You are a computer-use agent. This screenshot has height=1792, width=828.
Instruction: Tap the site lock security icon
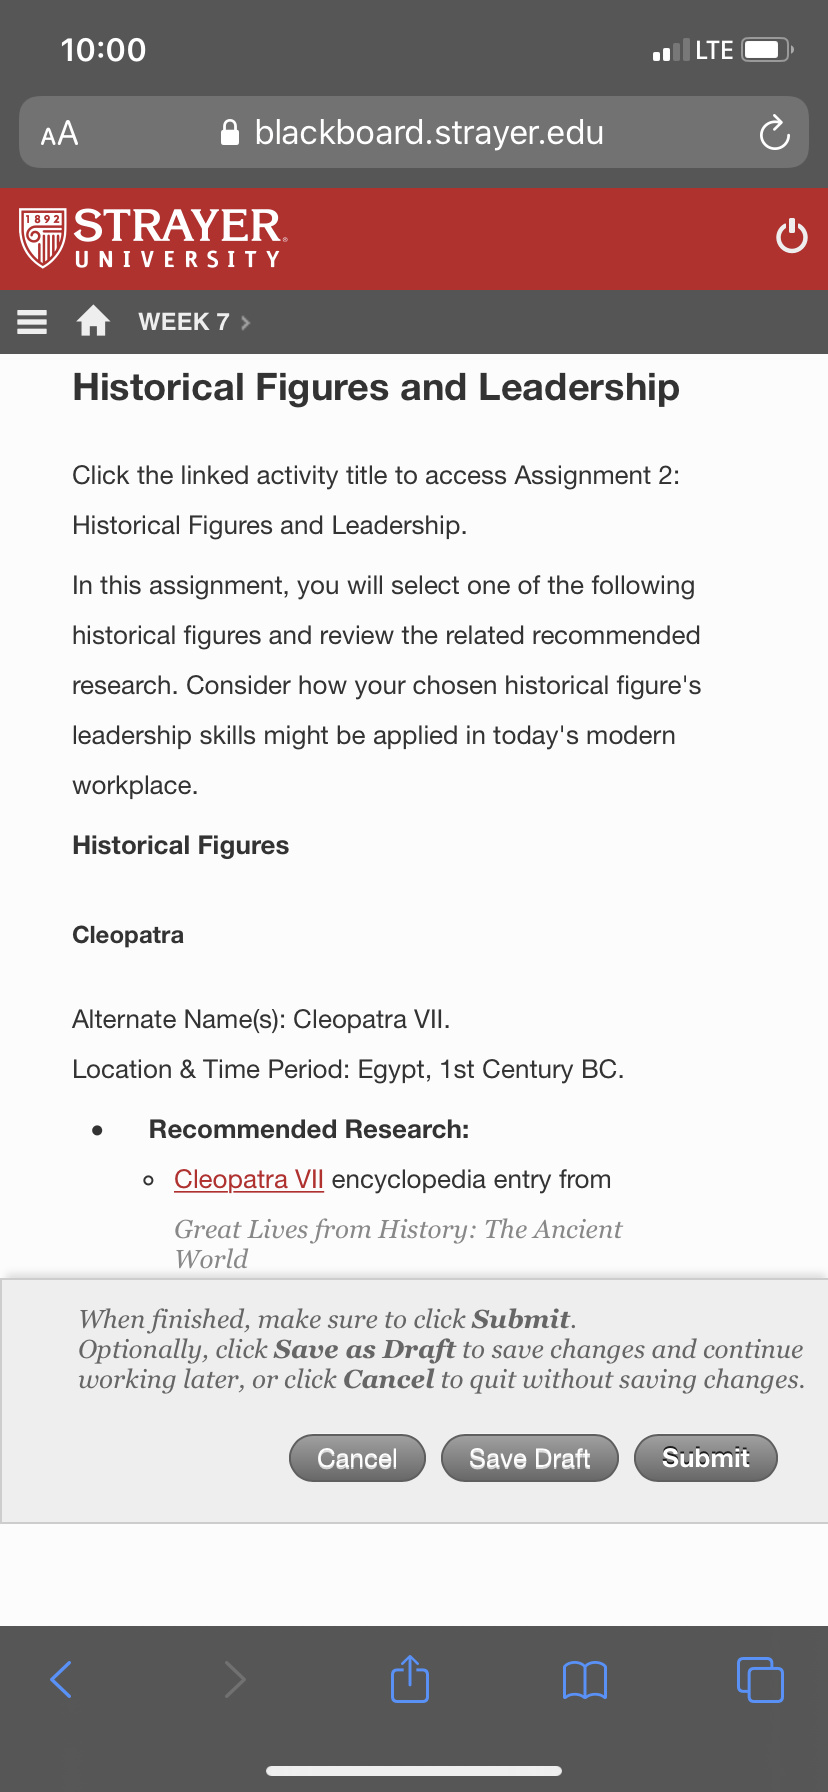(x=230, y=133)
